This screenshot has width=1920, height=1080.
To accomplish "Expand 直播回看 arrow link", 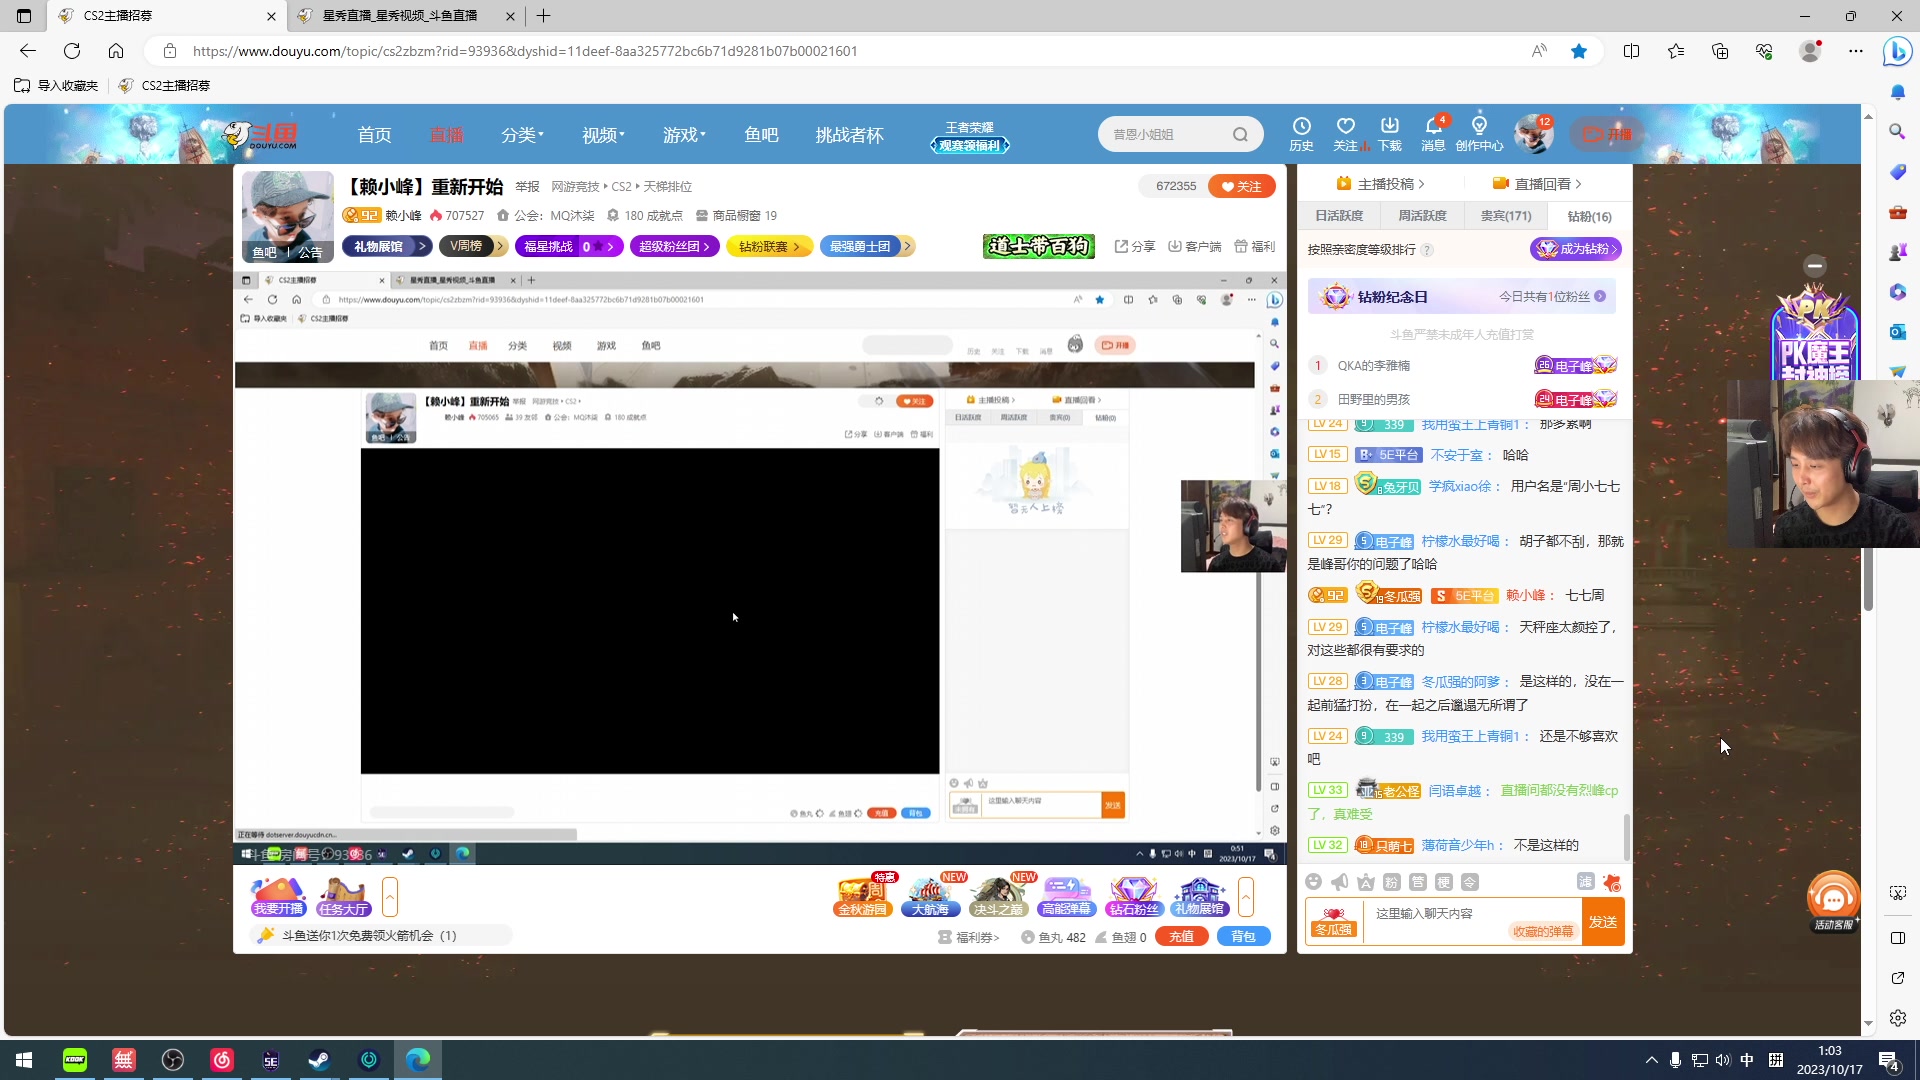I will click(1537, 184).
